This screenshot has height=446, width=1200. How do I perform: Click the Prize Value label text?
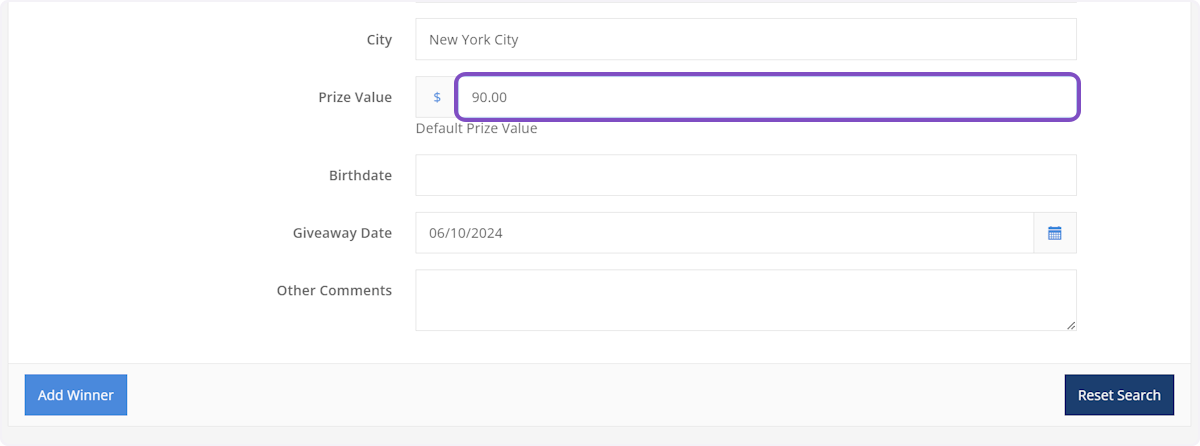tap(355, 97)
